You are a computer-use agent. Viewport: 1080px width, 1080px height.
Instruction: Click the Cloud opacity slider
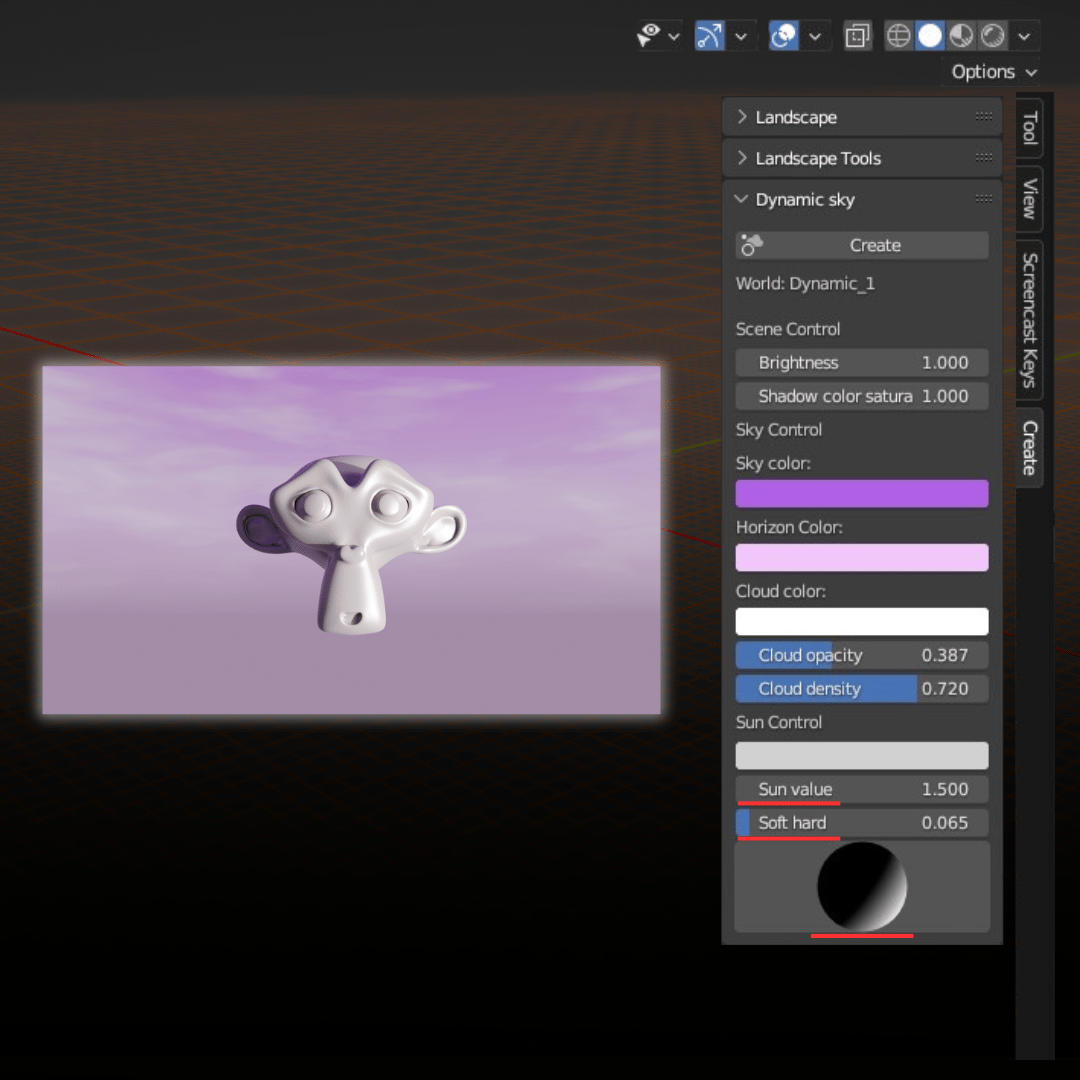click(x=862, y=655)
